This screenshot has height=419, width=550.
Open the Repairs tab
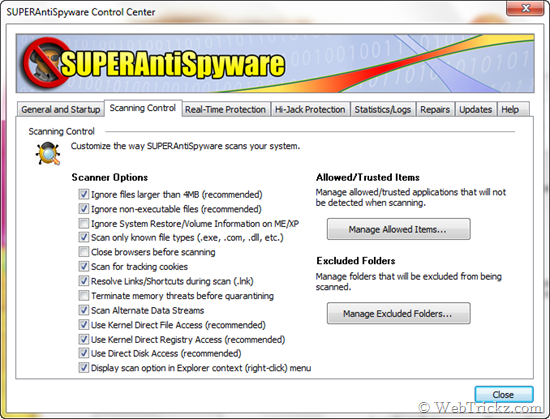point(435,109)
